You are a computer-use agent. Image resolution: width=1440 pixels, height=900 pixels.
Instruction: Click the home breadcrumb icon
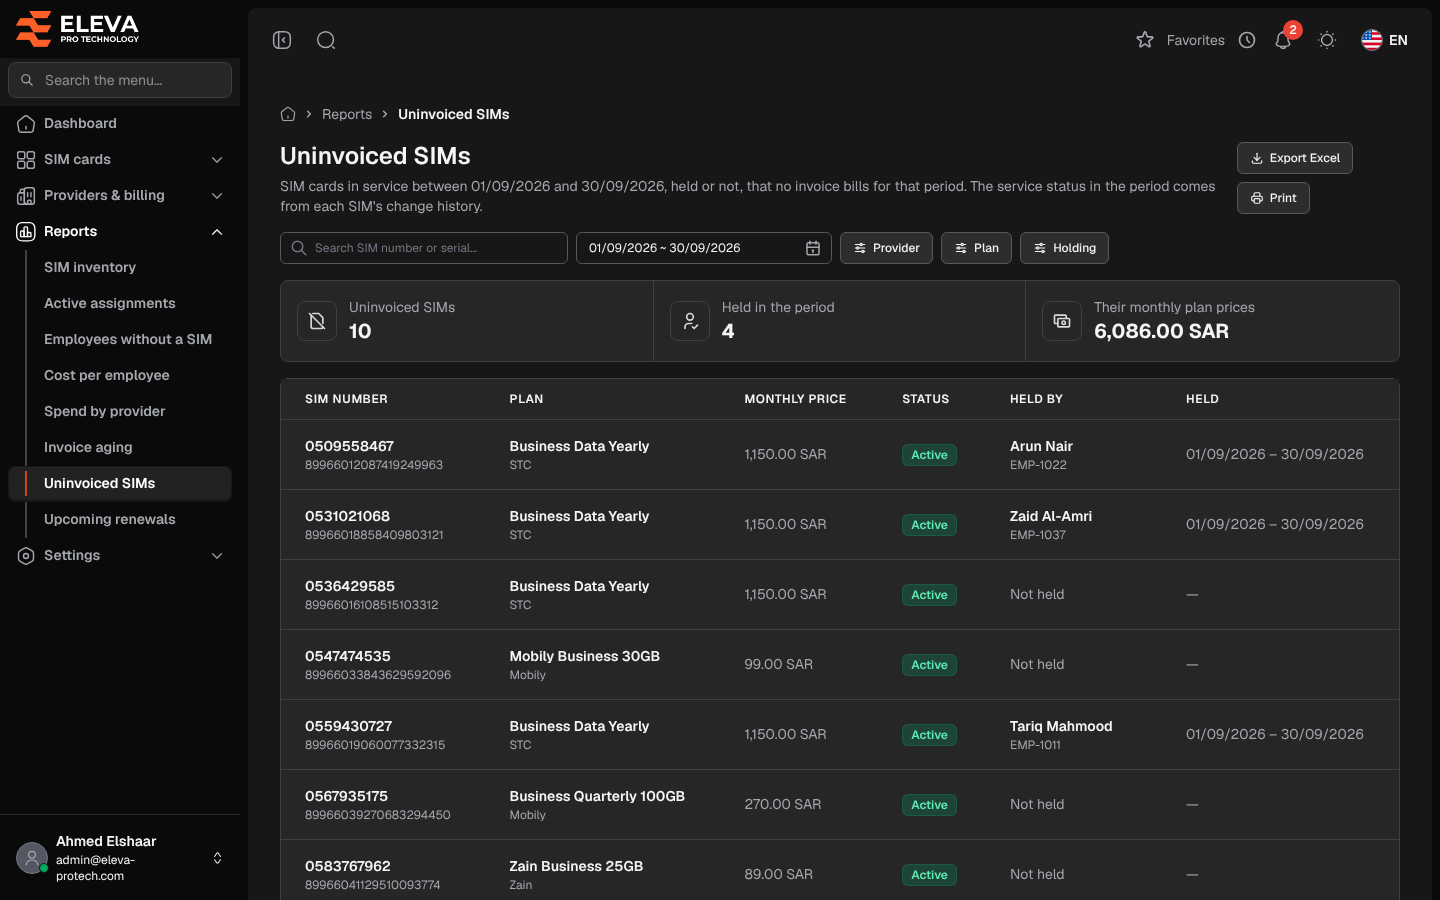(x=288, y=114)
